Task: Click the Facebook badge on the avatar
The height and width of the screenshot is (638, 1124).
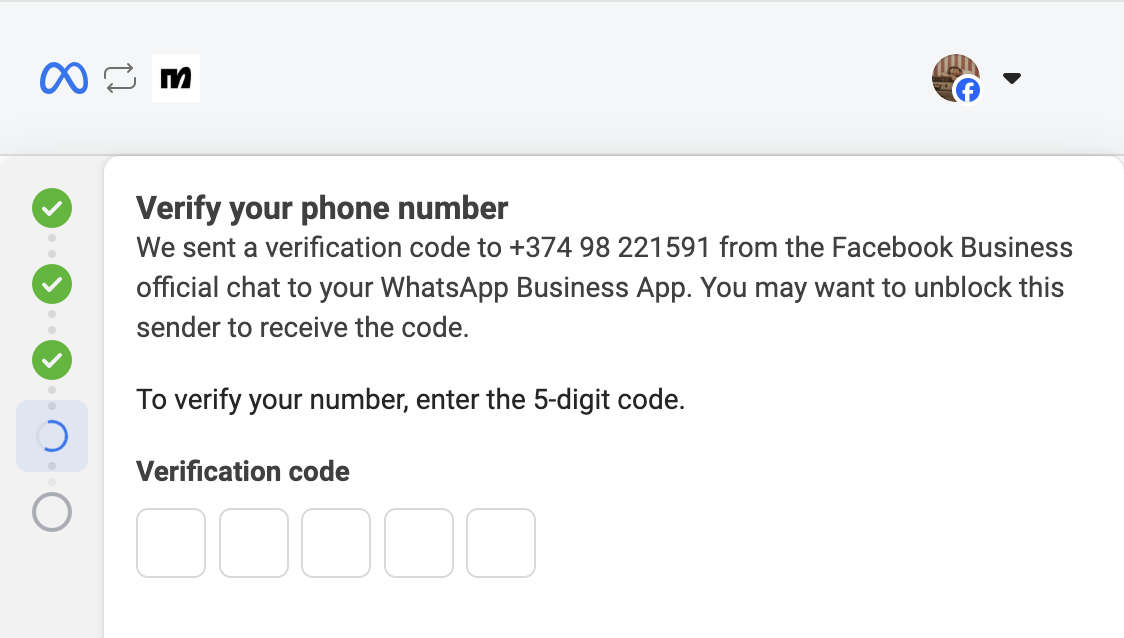Action: point(968,91)
